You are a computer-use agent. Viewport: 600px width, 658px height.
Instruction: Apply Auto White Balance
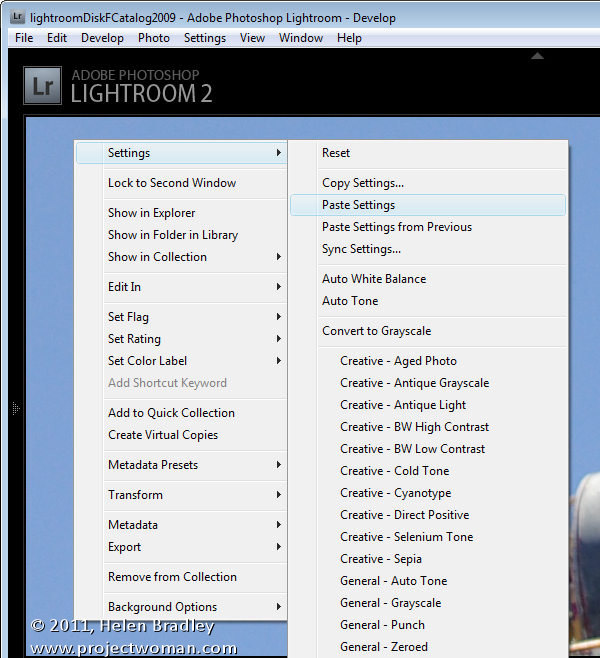(x=428, y=279)
